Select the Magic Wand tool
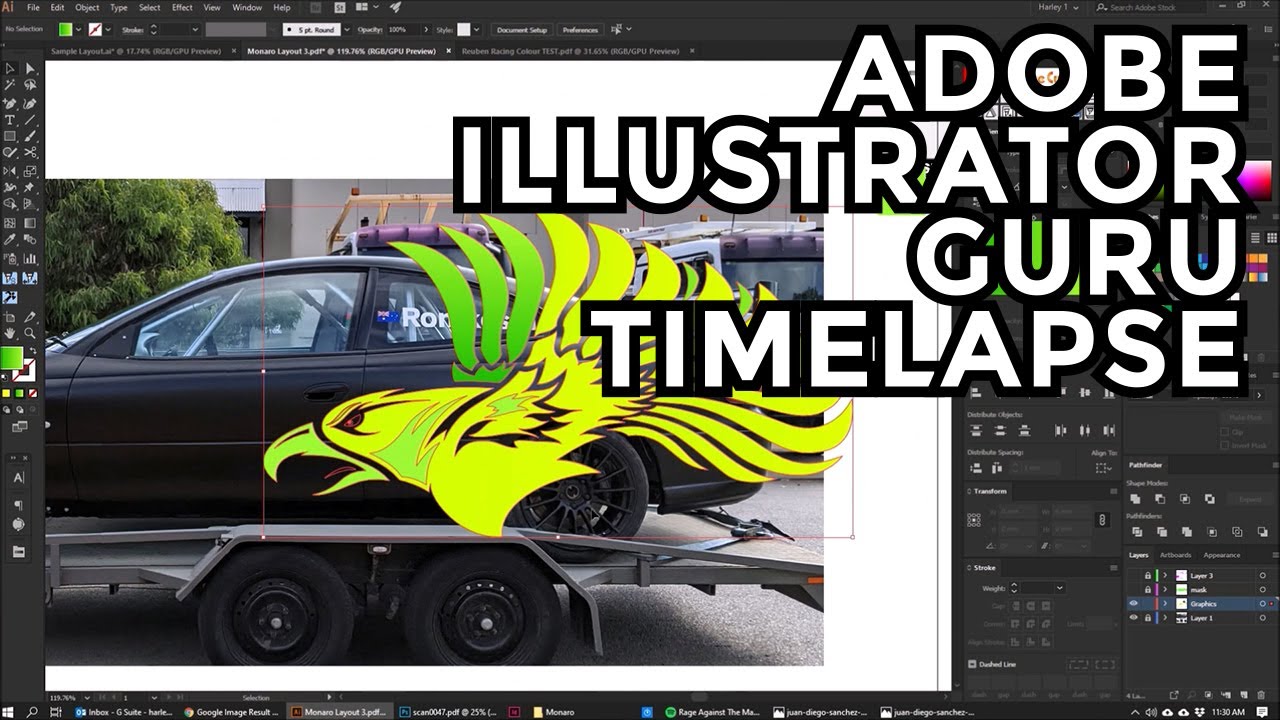Image resolution: width=1280 pixels, height=720 pixels. [x=10, y=85]
